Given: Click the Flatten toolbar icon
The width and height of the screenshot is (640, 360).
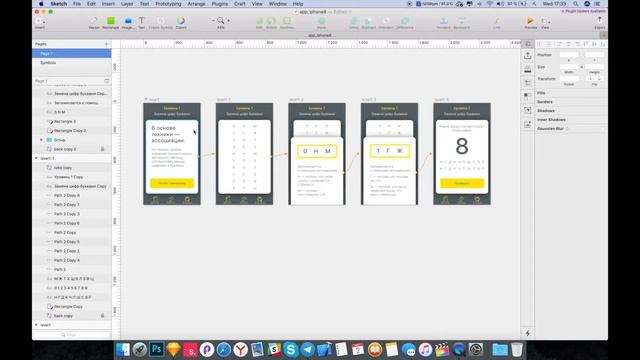Looking at the screenshot, I should [x=287, y=22].
